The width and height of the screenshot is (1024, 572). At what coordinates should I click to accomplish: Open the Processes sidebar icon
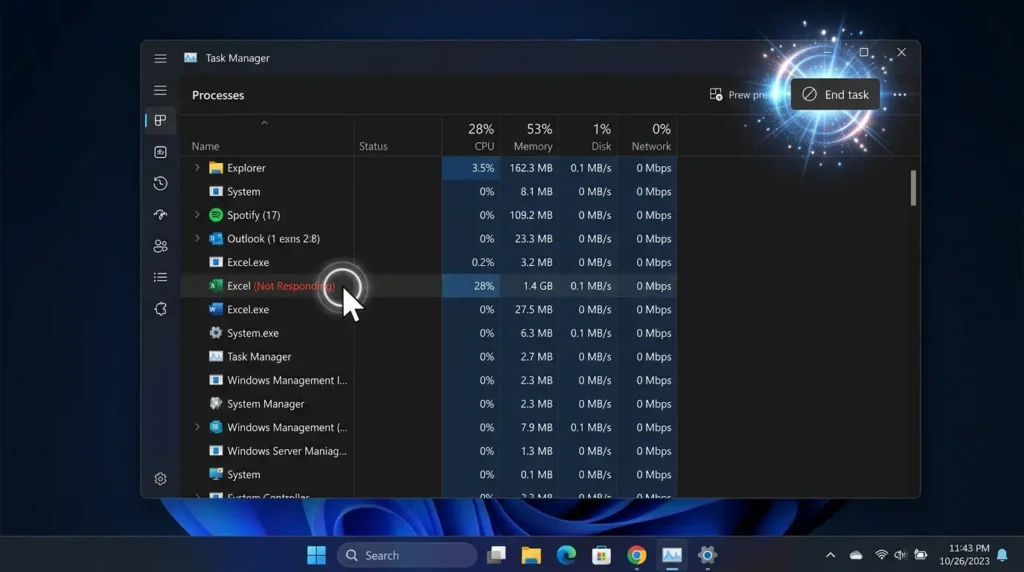point(160,120)
